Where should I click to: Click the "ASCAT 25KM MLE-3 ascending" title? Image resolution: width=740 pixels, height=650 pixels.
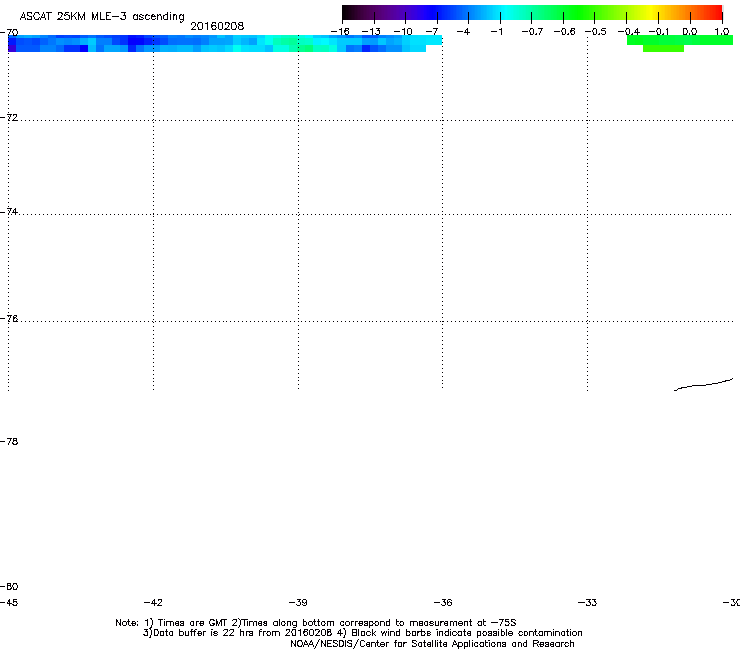click(x=102, y=16)
